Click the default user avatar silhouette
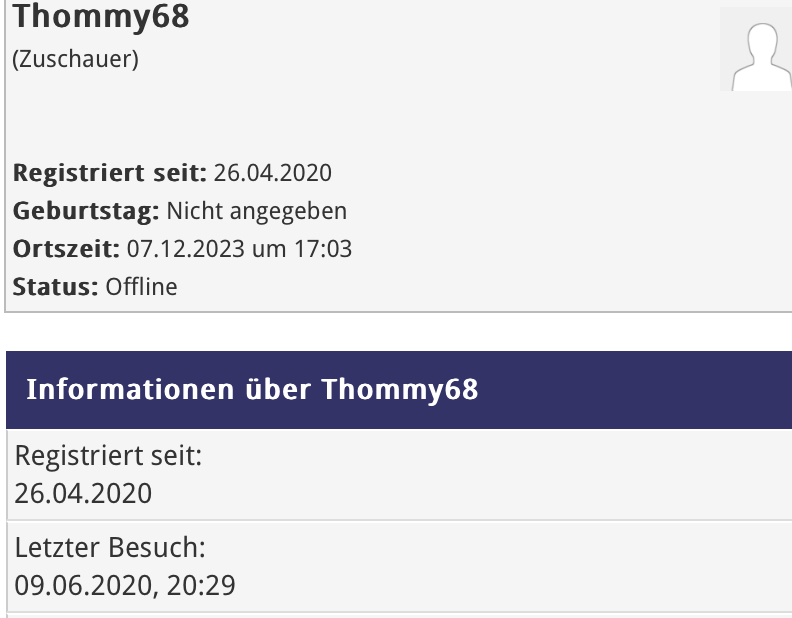 (755, 50)
